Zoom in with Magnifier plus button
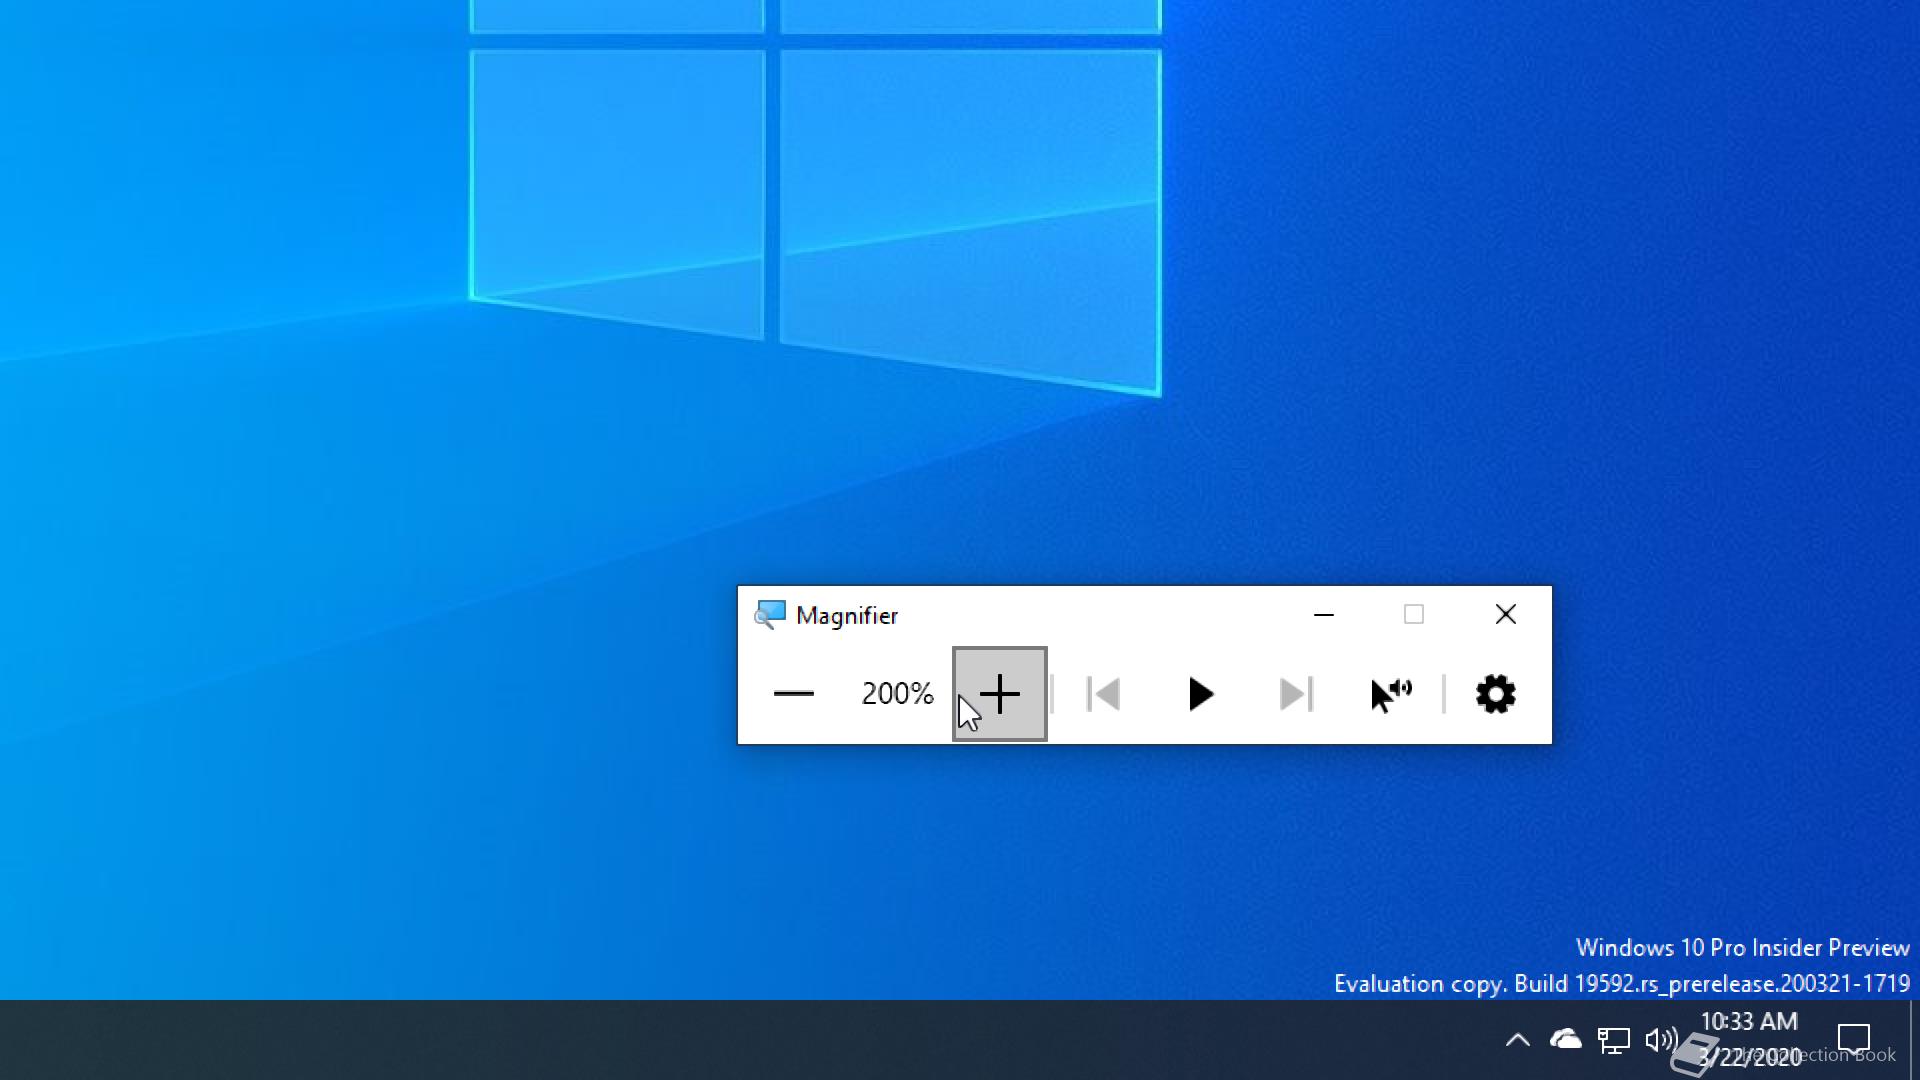This screenshot has width=1920, height=1080. (1000, 694)
